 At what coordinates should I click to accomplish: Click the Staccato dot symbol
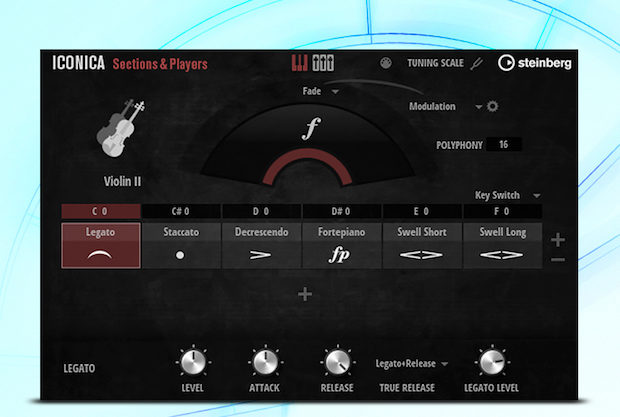[x=180, y=255]
